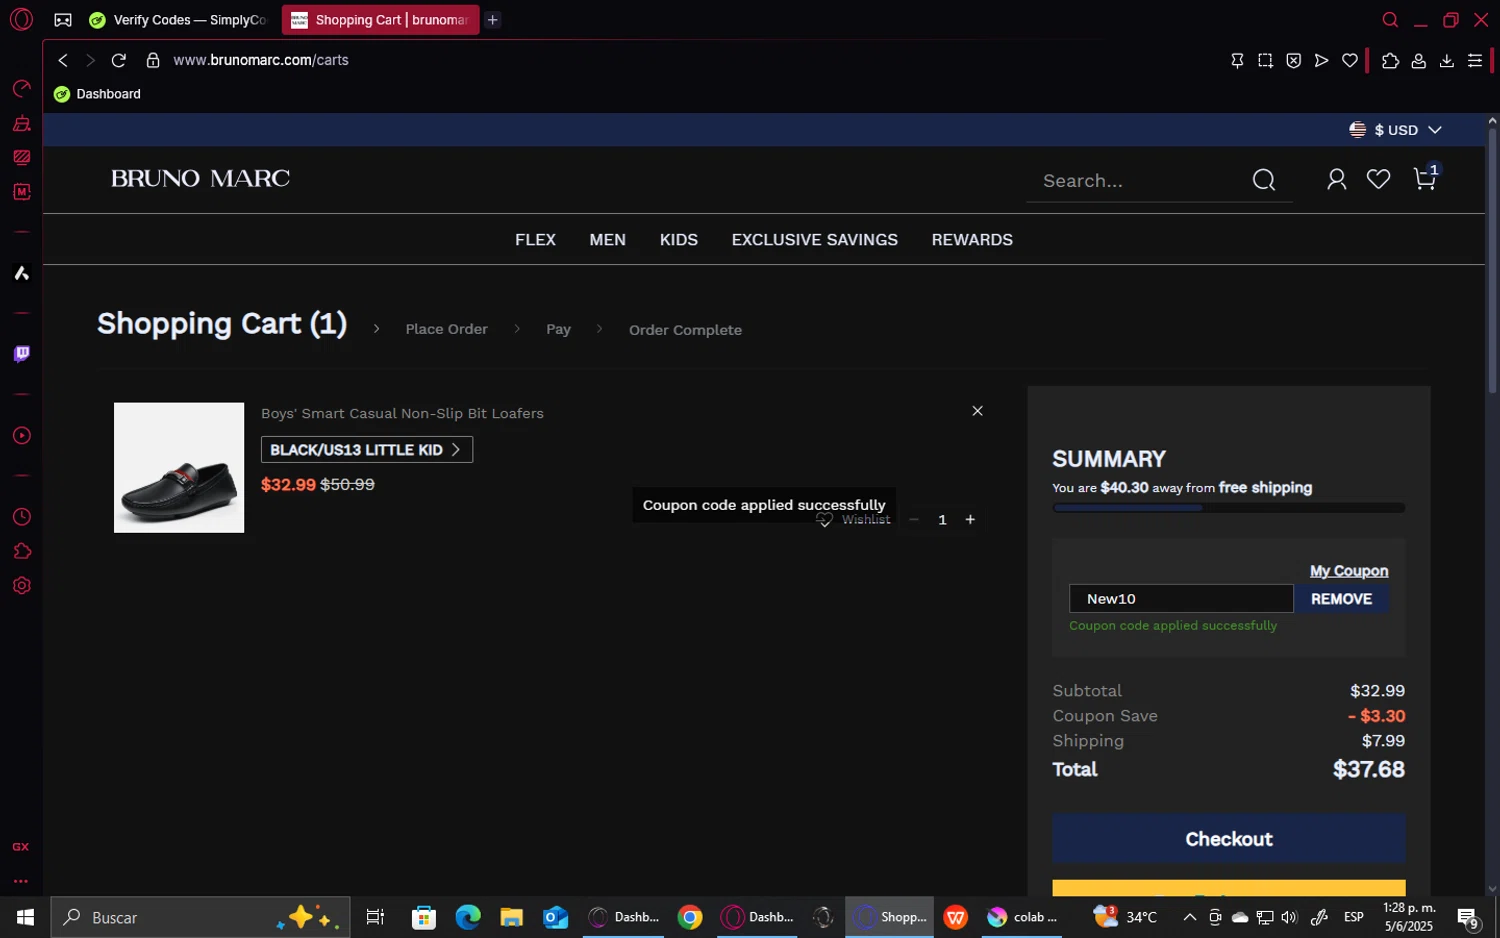Open Easy Setup menu icon
The width and height of the screenshot is (1500, 938).
pyautogui.click(x=1474, y=61)
